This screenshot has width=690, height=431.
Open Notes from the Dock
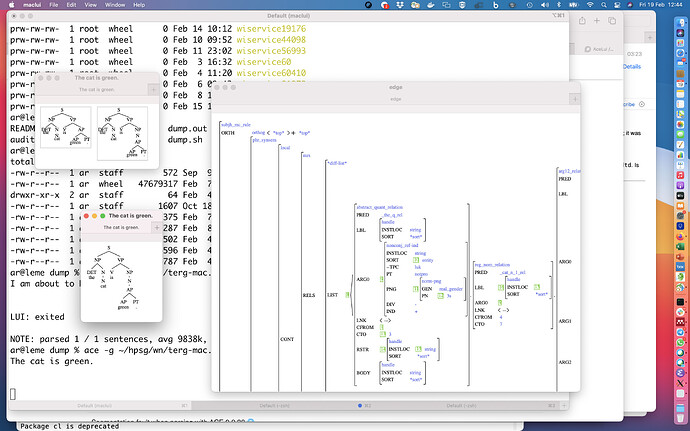pos(680,94)
